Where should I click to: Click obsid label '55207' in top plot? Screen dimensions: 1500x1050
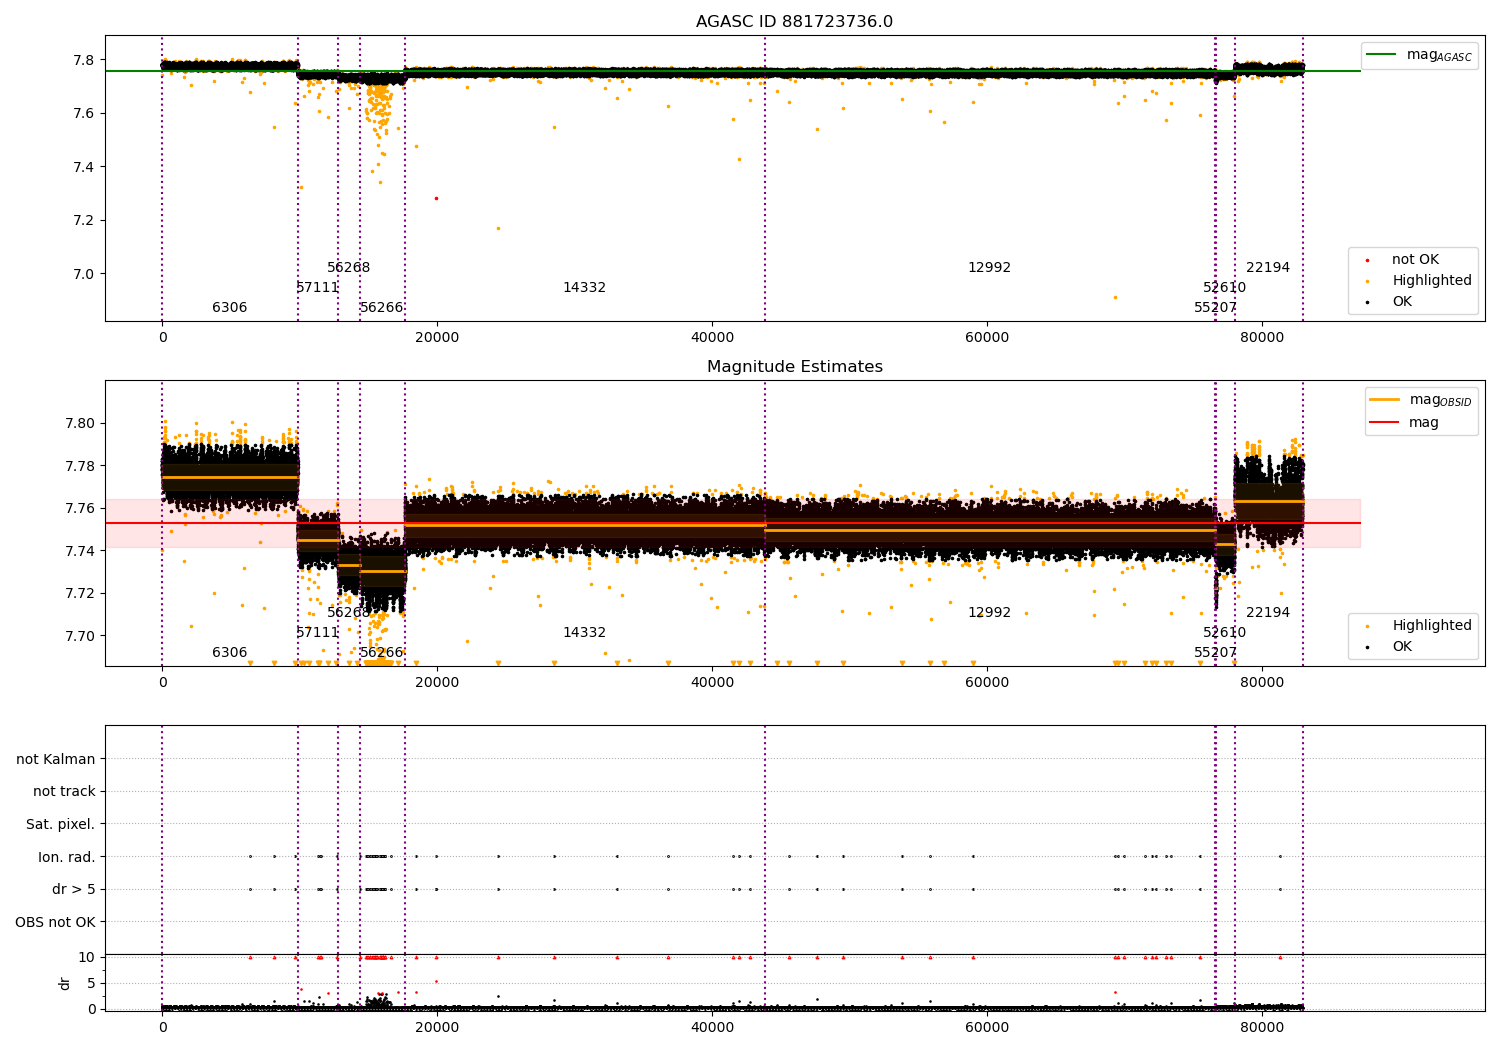click(x=1215, y=308)
